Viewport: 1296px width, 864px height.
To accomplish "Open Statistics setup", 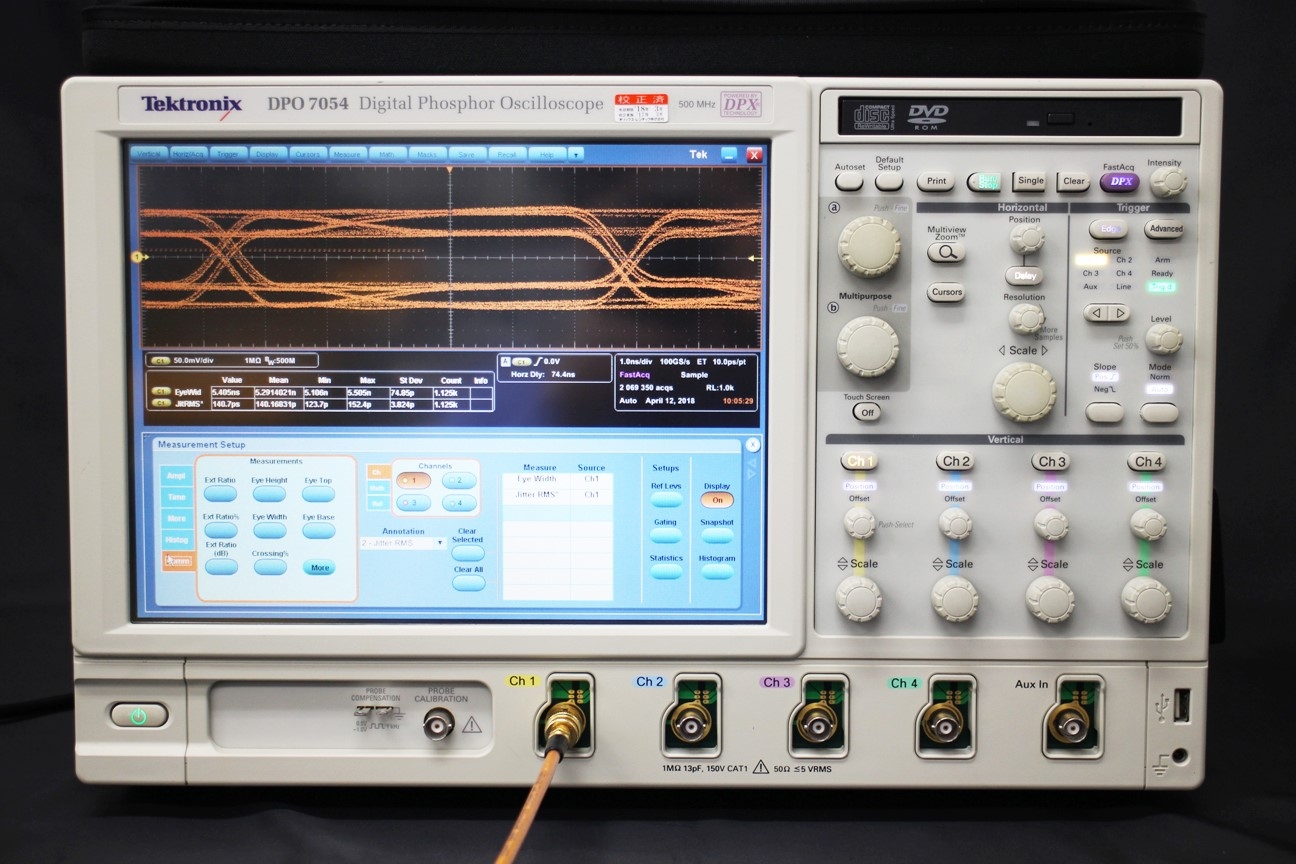I will tap(666, 572).
